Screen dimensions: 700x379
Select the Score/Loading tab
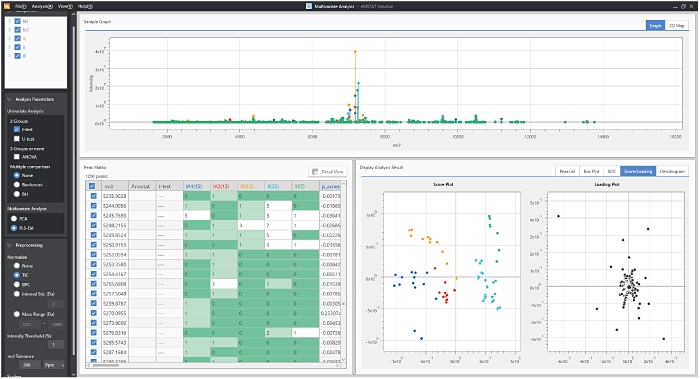pos(638,171)
